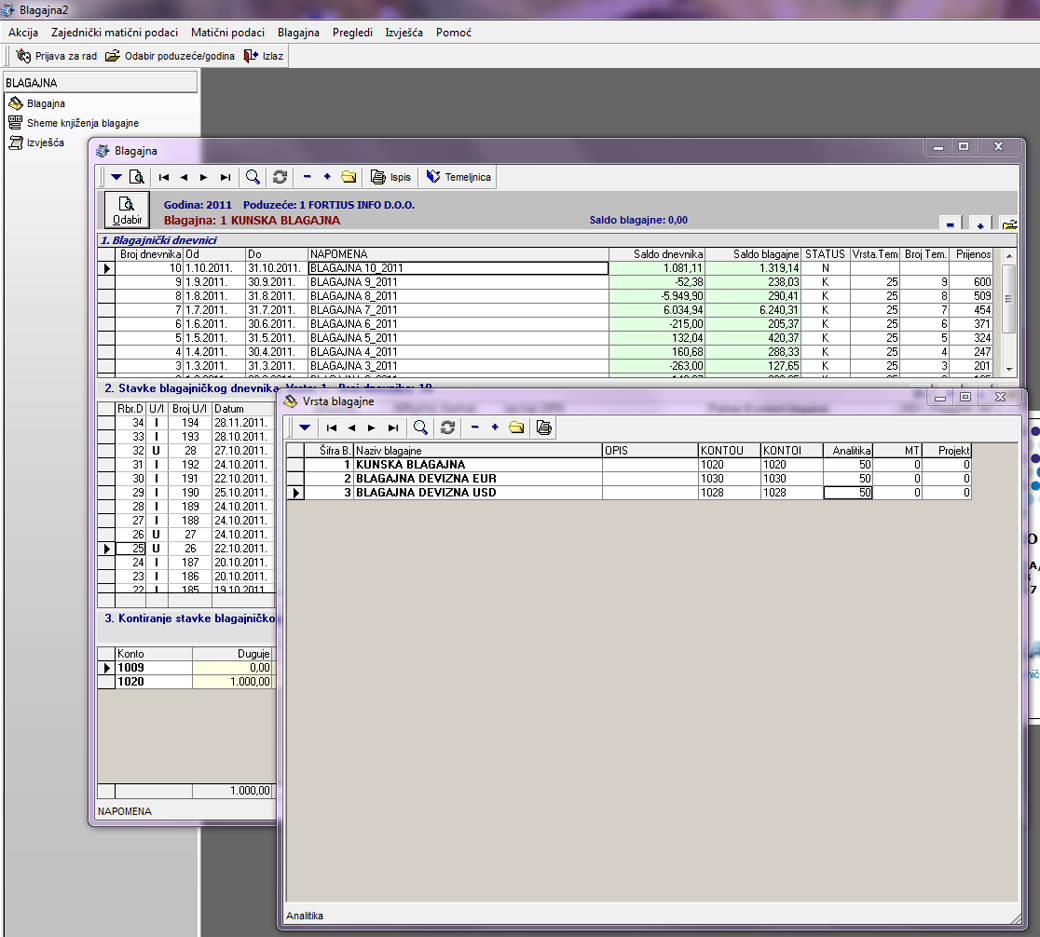Expand the dropdown arrow in Vrsta blagajne toolbar
This screenshot has height=937, width=1040.
(x=304, y=428)
